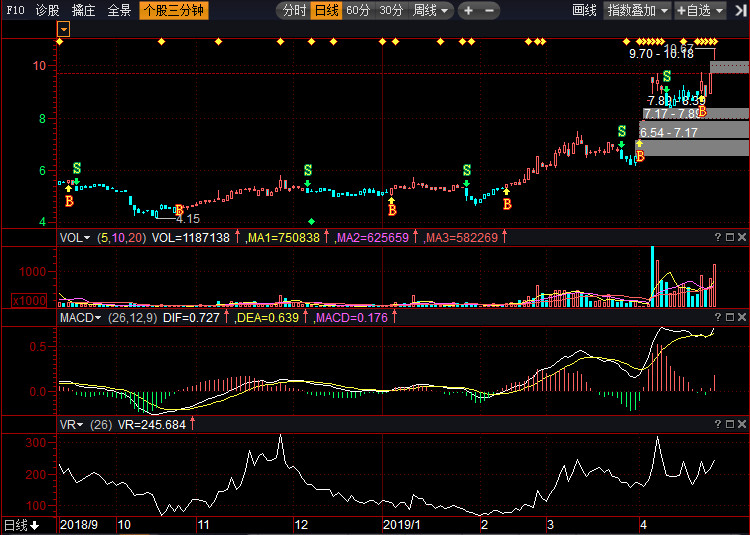Open 个股三分钟 summary
The height and width of the screenshot is (535, 750).
[x=174, y=10]
